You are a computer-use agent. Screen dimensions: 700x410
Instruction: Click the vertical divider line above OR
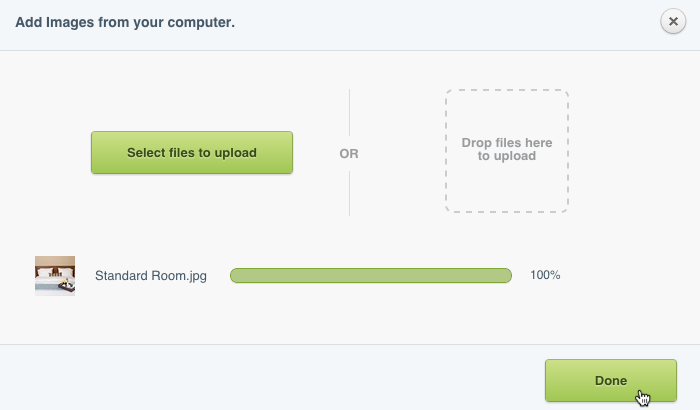pyautogui.click(x=349, y=113)
